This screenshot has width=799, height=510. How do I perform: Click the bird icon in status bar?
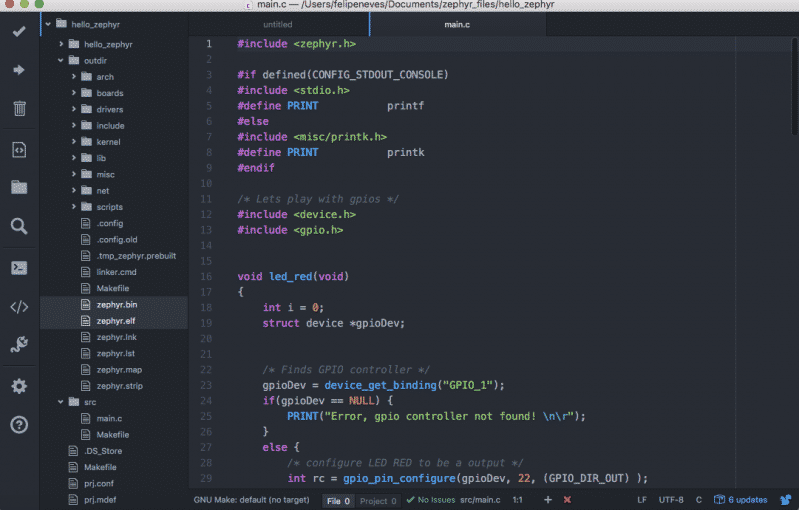pyautogui.click(x=786, y=500)
